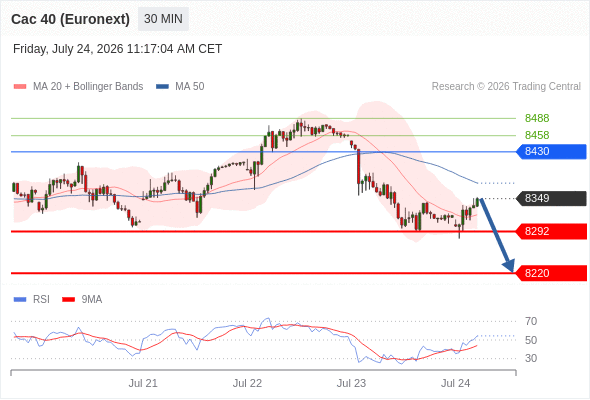Select the red 8220 support price tag
This screenshot has width=590, height=400.
pyautogui.click(x=551, y=273)
